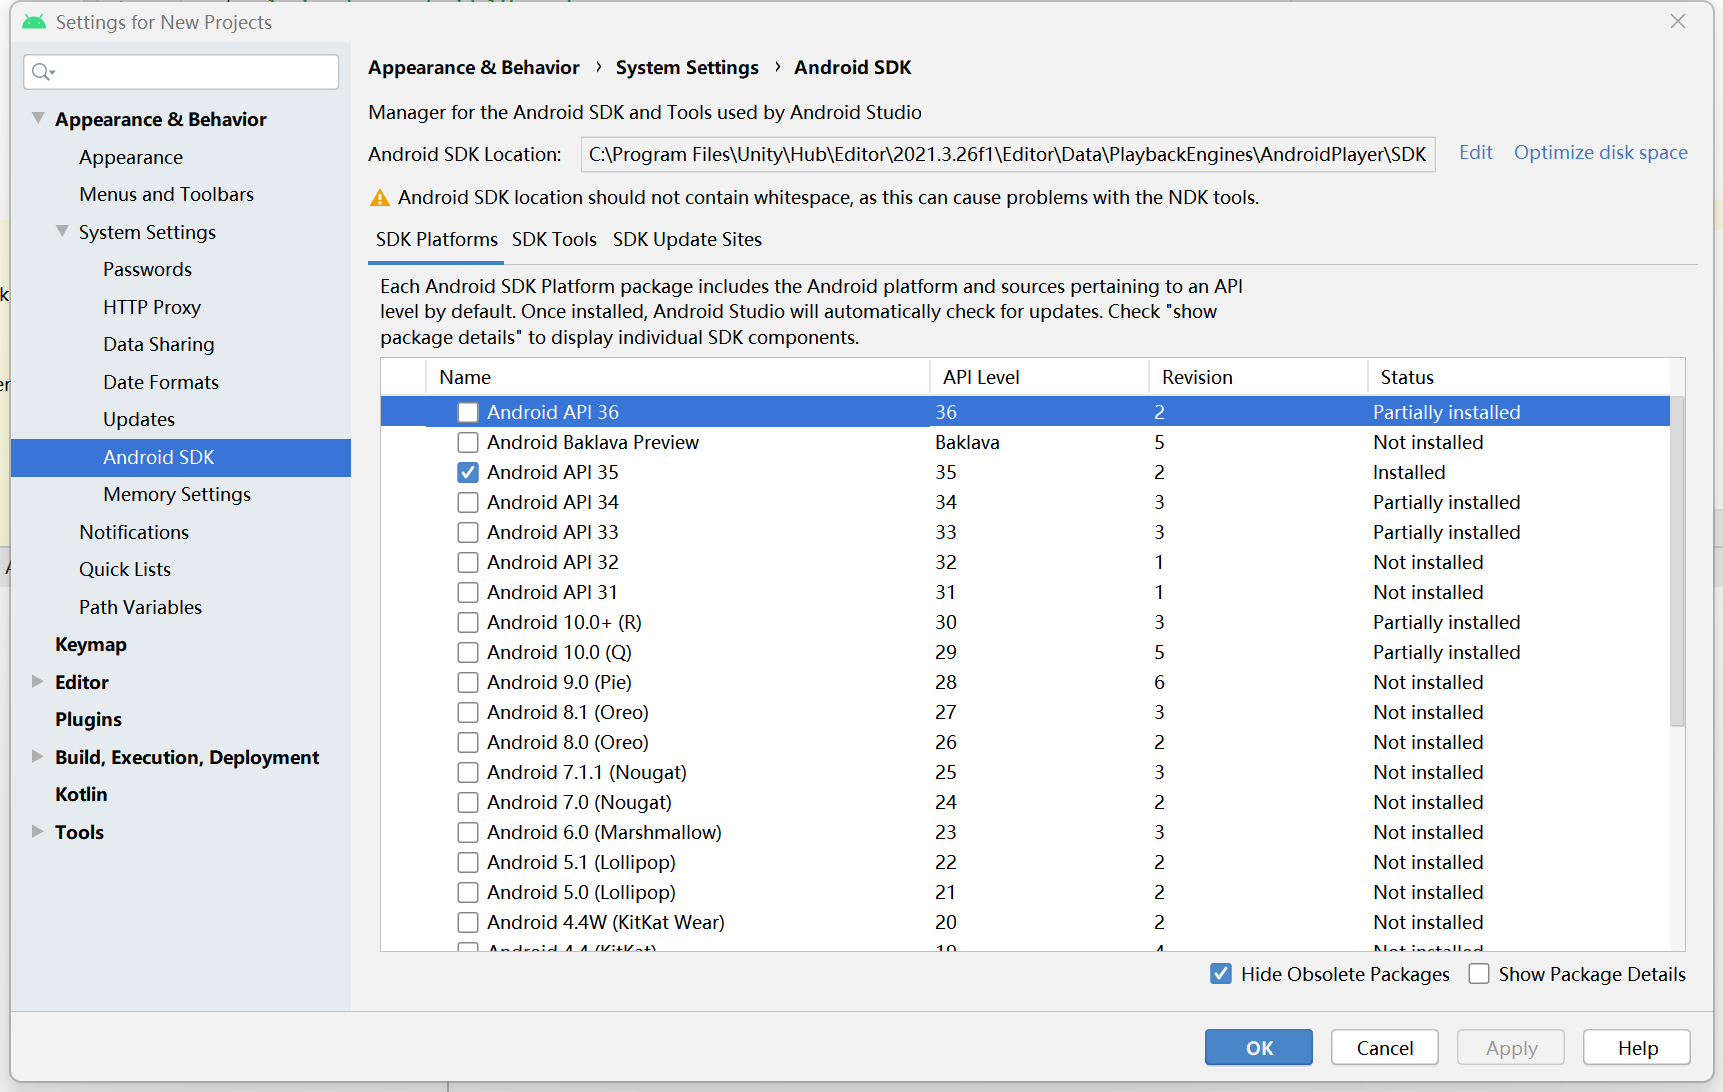Collapse the Appearance & Behavior tree node

[38, 118]
